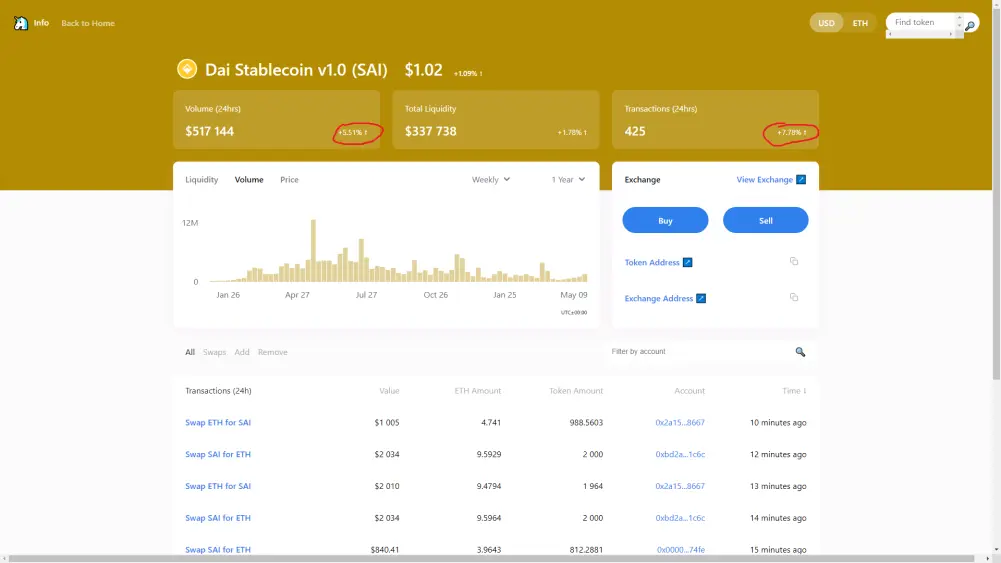Viewport: 1001px width, 563px height.
Task: Click the Uniswap unicorn logo icon
Action: coord(20,23)
